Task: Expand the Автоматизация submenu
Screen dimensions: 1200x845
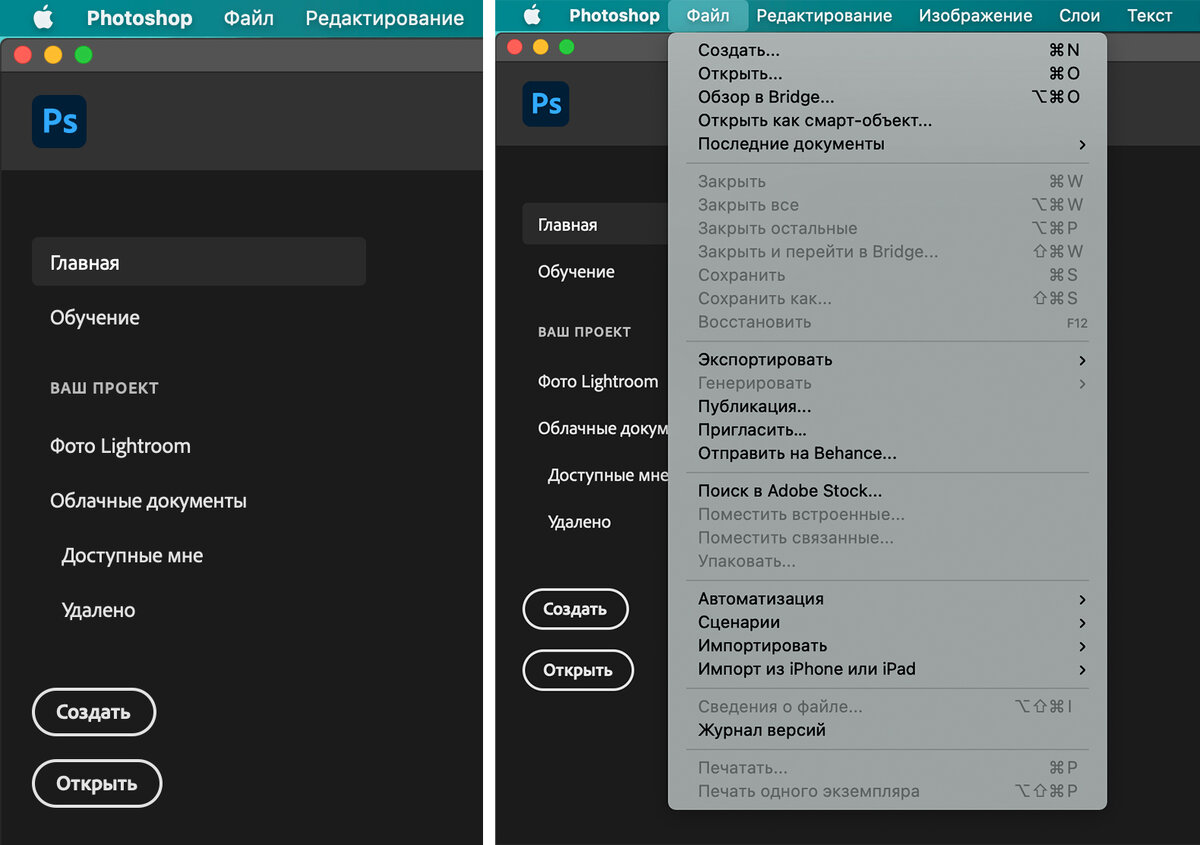Action: pyautogui.click(x=888, y=599)
